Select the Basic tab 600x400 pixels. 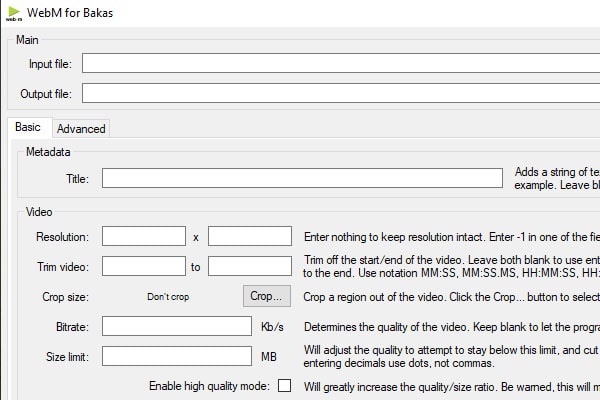tap(28, 127)
